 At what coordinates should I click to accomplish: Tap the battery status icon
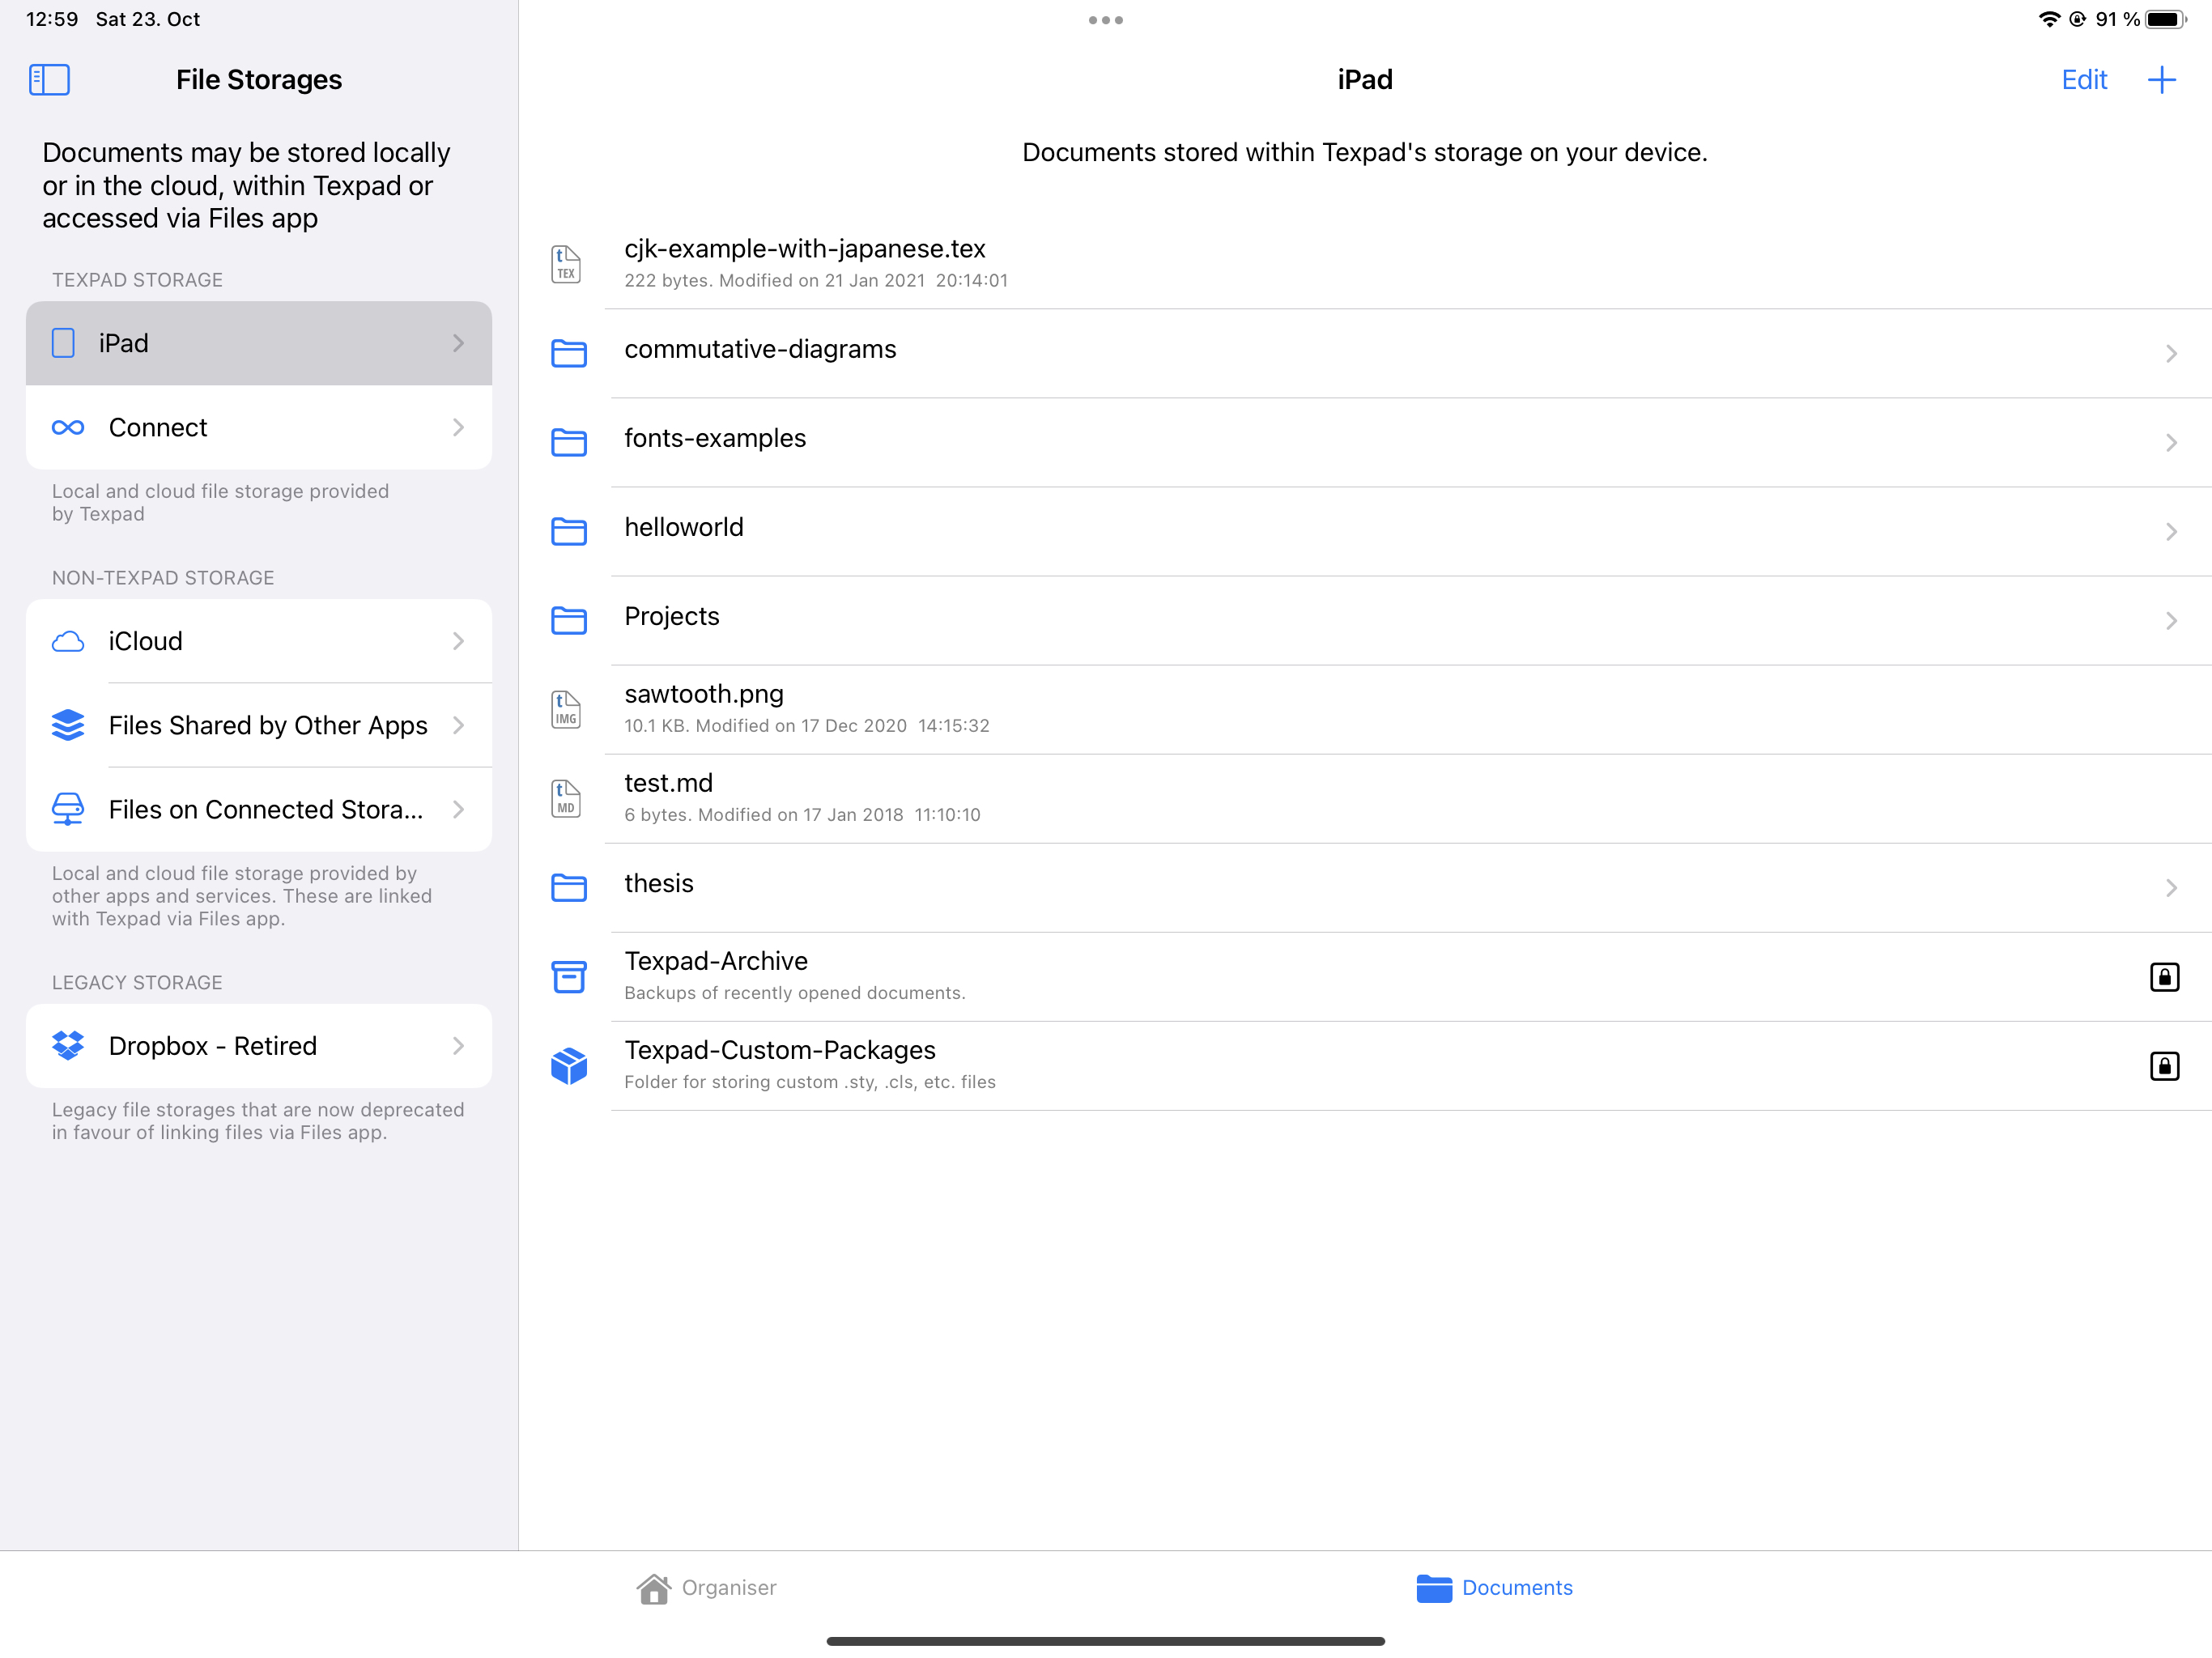(x=2166, y=19)
